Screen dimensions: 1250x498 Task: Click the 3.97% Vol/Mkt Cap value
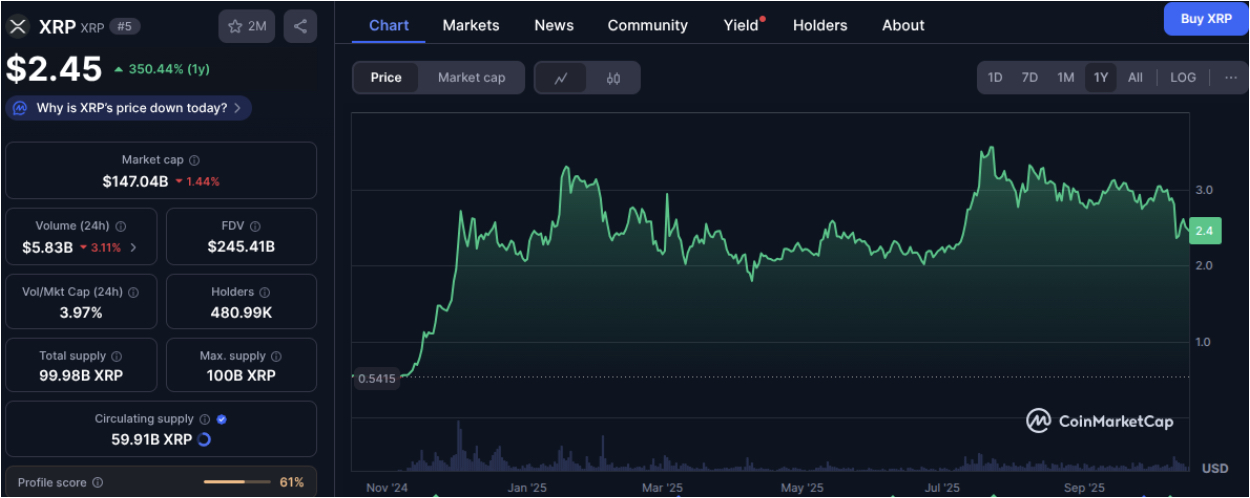tap(81, 313)
